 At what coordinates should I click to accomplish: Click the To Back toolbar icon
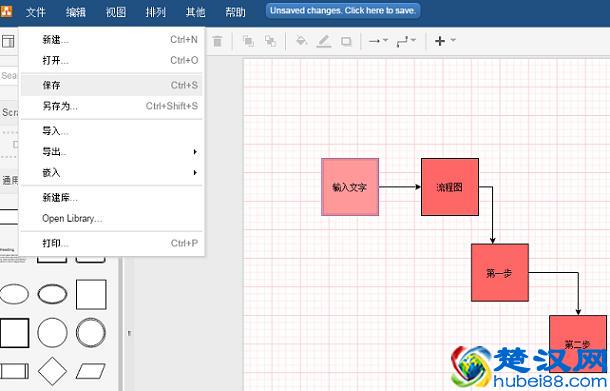[x=270, y=41]
